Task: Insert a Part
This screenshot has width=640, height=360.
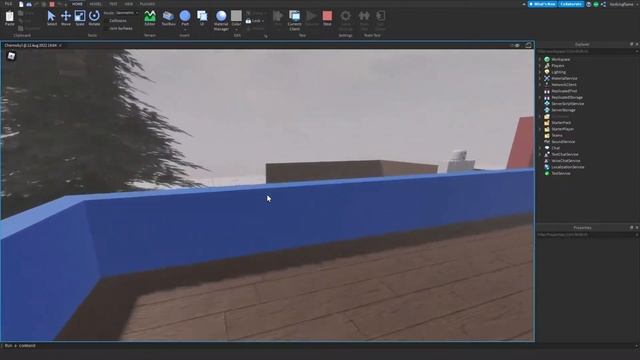Action: [x=185, y=16]
